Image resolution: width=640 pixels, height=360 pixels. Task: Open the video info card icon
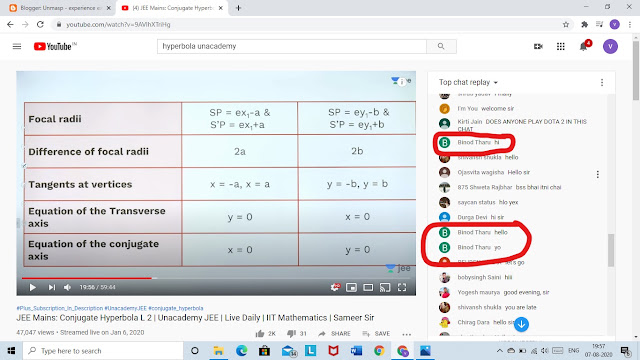click(x=402, y=82)
